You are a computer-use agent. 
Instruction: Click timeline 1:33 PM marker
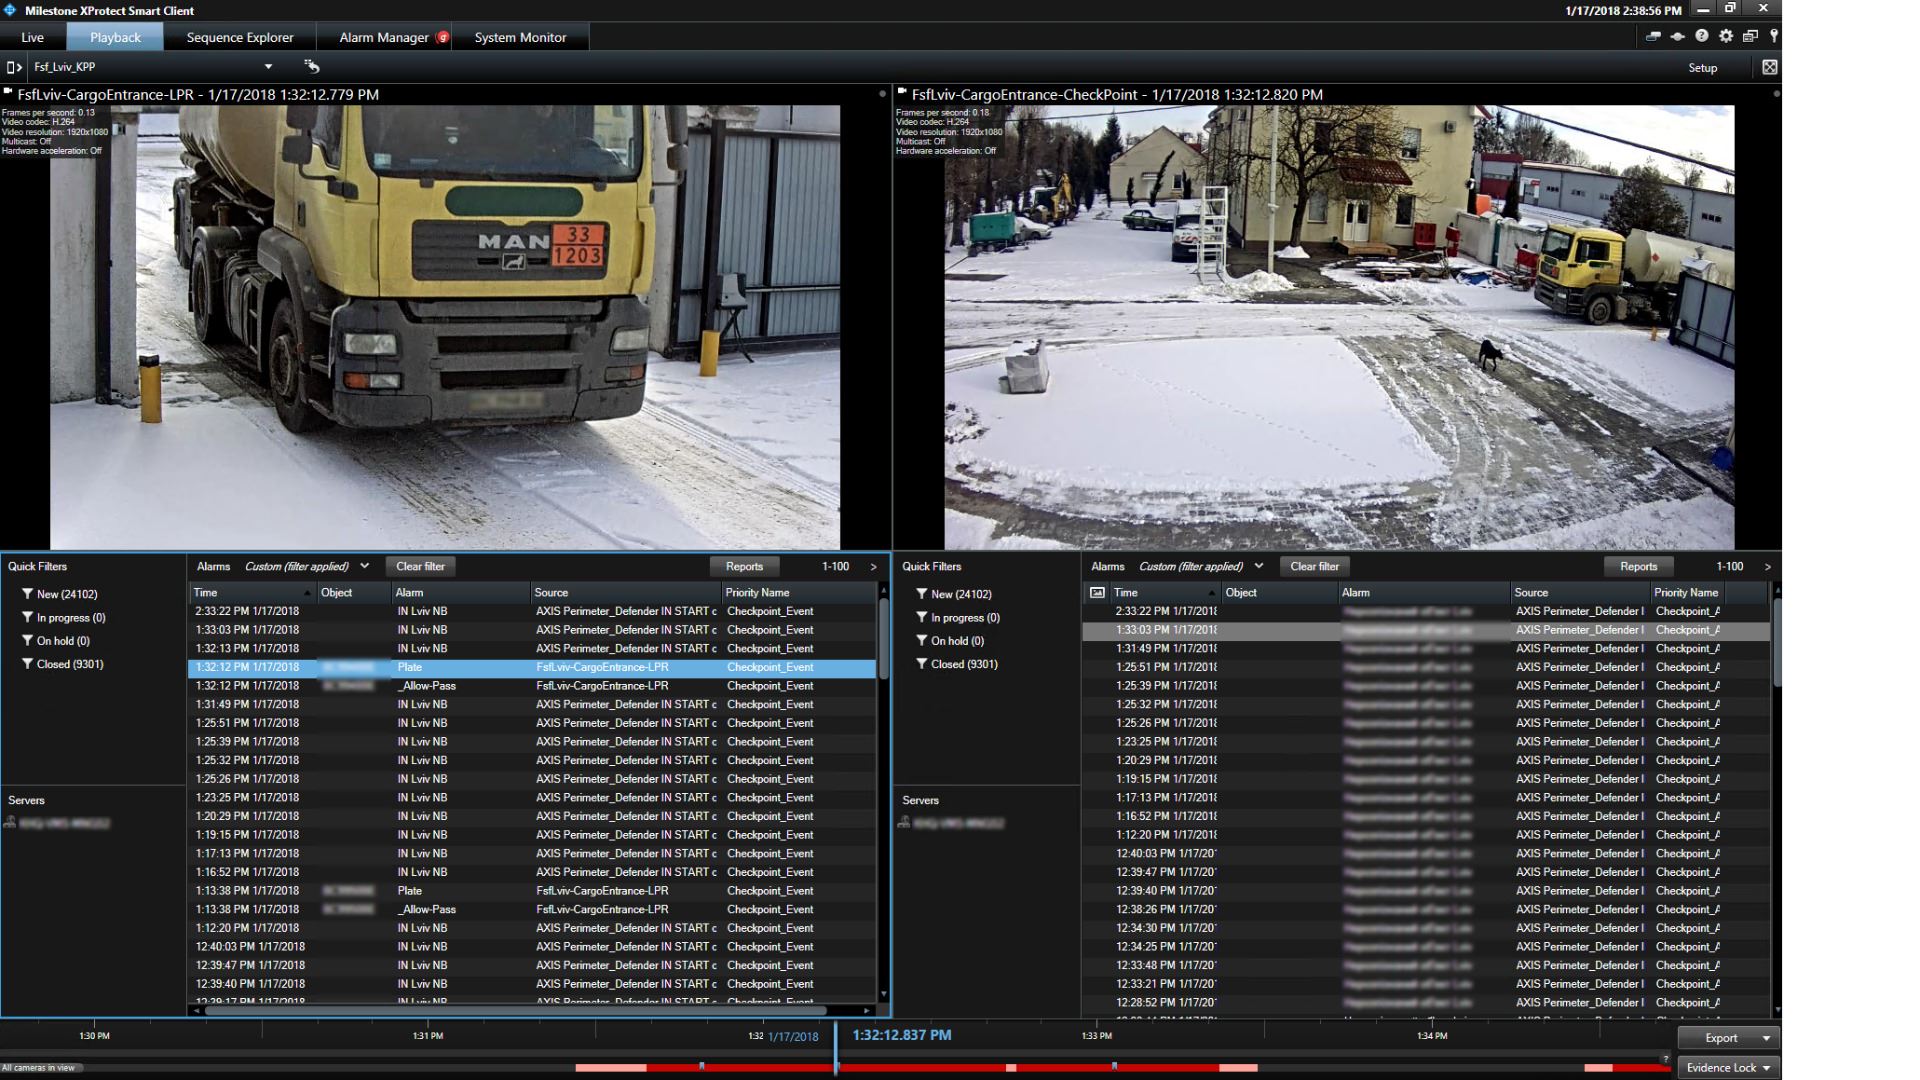pyautogui.click(x=1096, y=1036)
